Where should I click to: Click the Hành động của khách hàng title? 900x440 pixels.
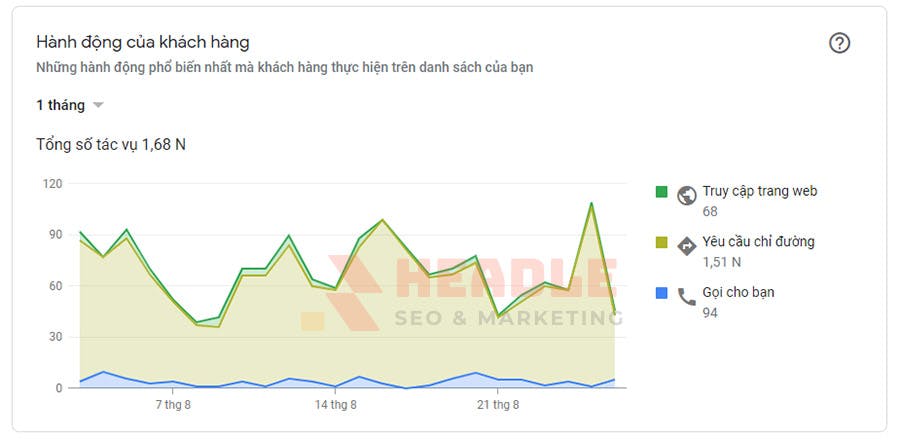[142, 42]
